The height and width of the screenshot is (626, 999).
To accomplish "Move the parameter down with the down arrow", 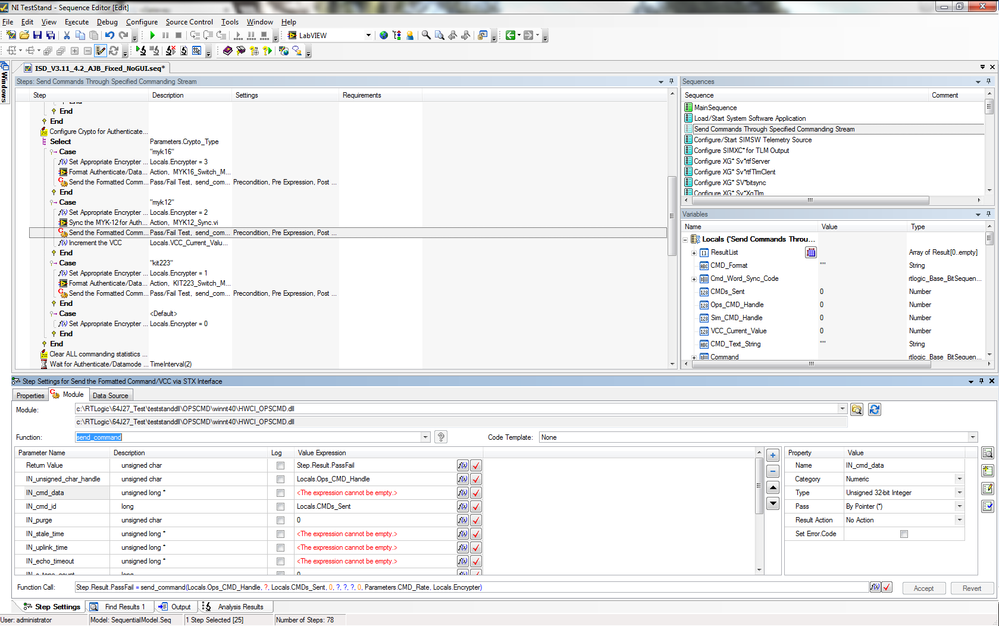I will click(772, 503).
